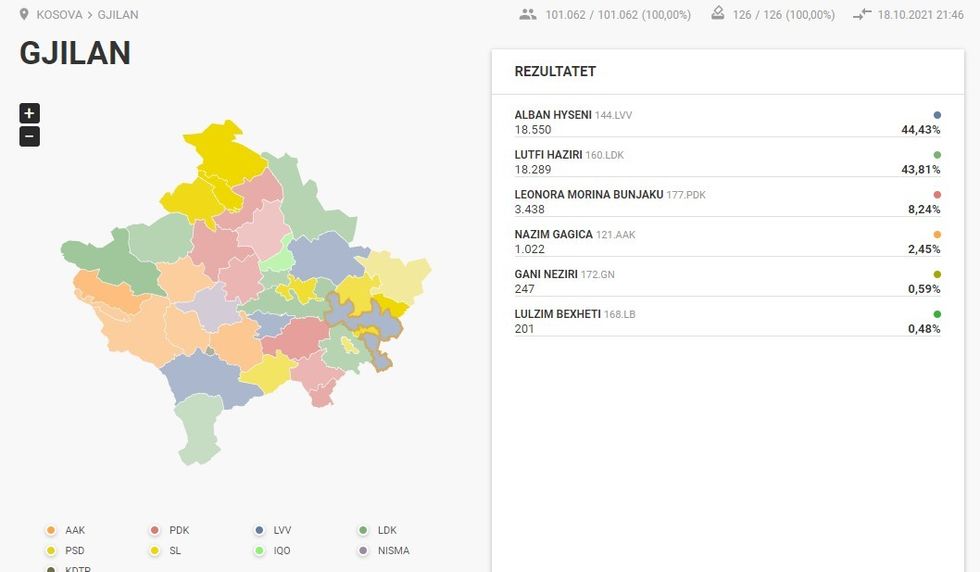This screenshot has height=572, width=980.
Task: Select the AAK orange legend dot
Action: click(x=51, y=531)
